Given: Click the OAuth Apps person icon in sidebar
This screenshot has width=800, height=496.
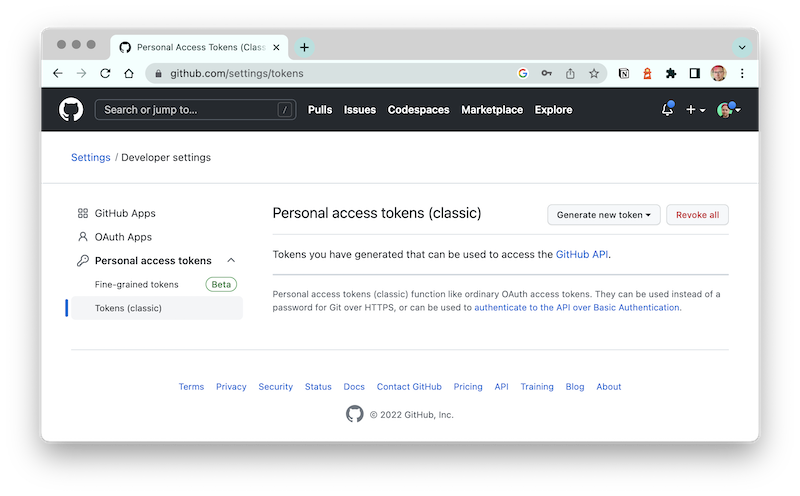Looking at the screenshot, I should tap(83, 237).
